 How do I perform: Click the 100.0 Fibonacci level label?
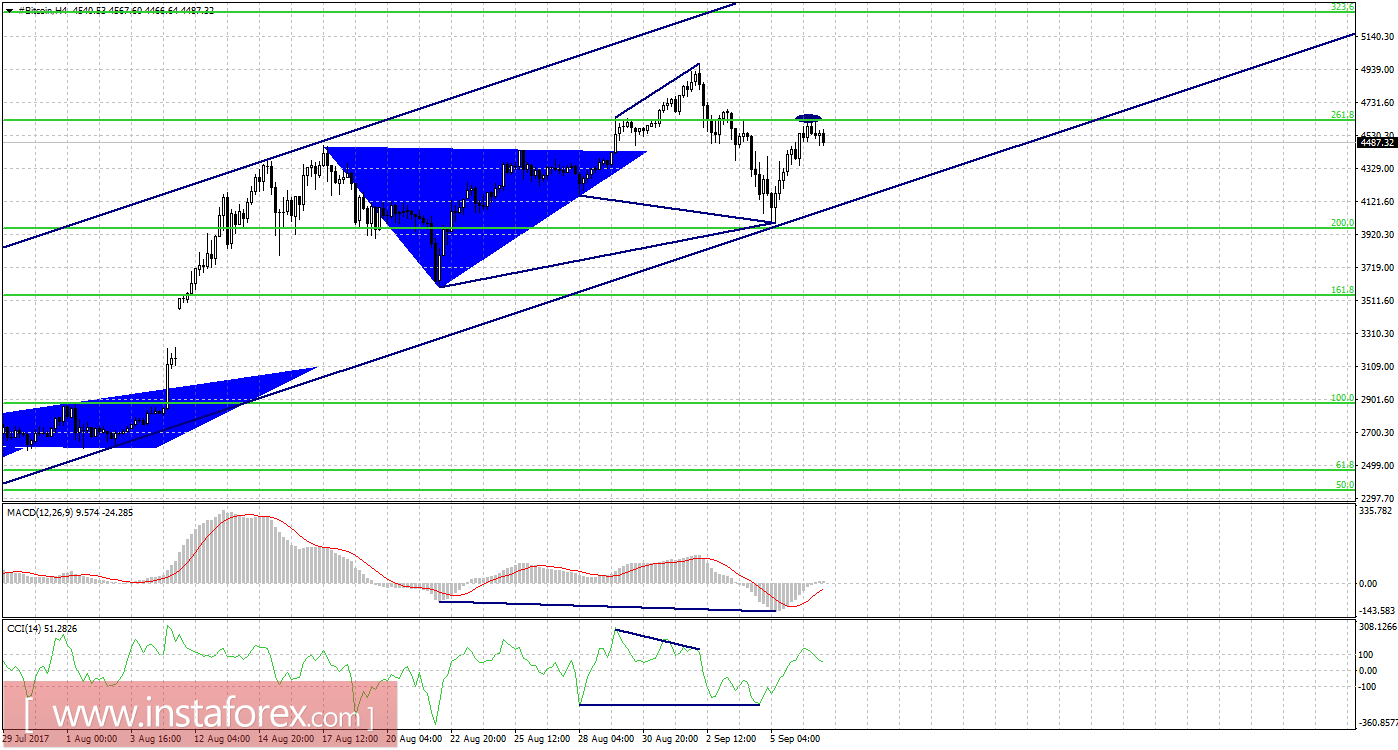point(1342,398)
